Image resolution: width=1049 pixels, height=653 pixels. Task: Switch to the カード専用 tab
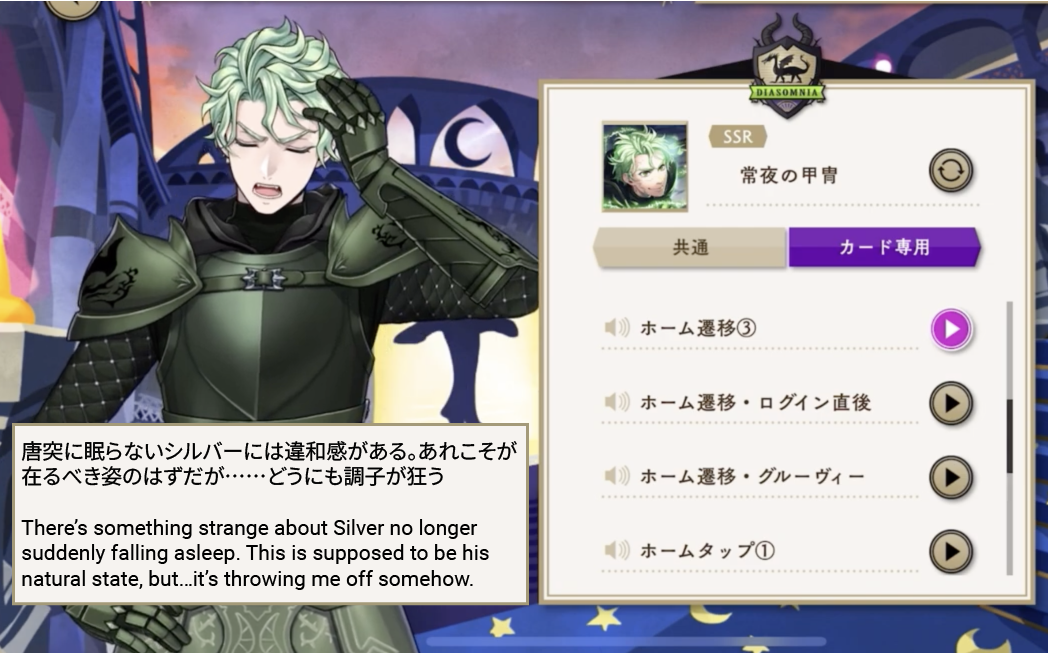[x=884, y=248]
